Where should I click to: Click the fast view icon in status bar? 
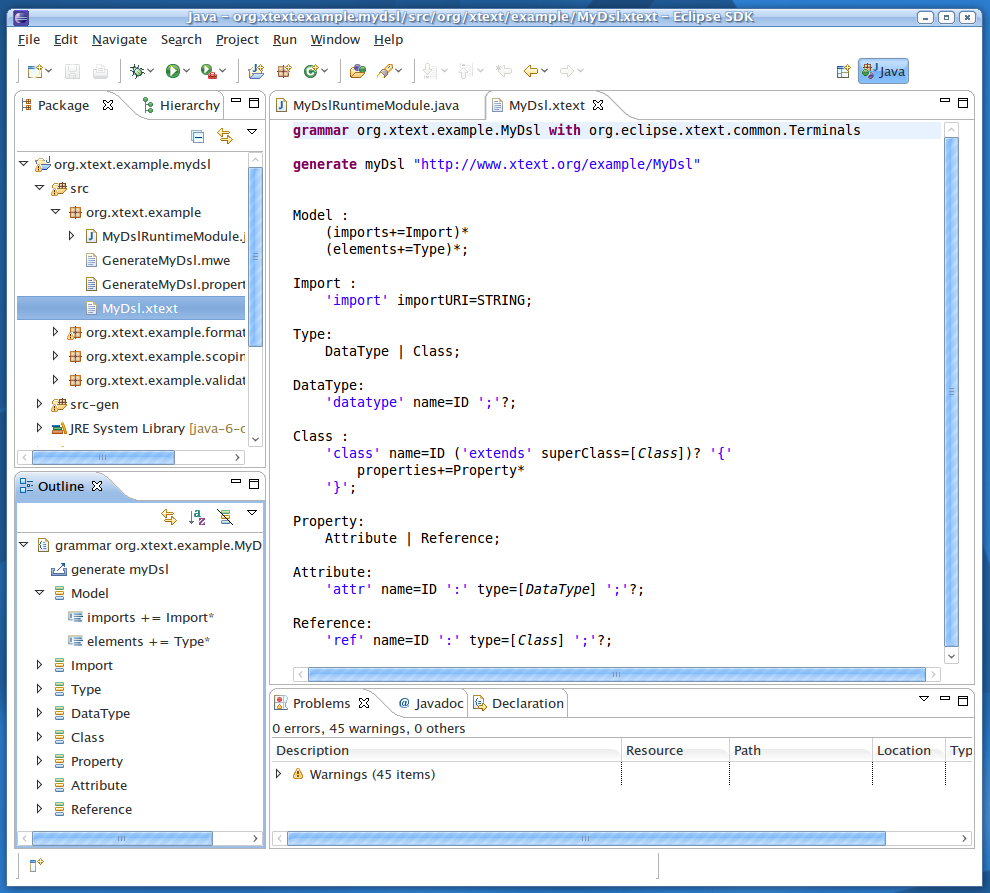point(37,865)
